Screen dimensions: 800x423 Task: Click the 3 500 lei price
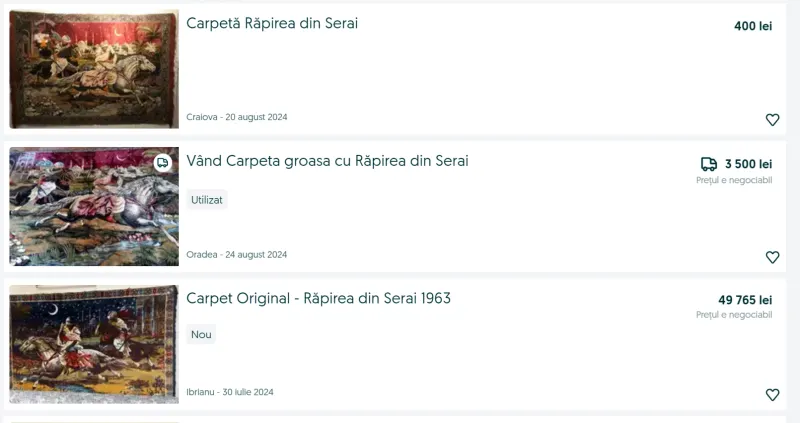click(x=748, y=164)
